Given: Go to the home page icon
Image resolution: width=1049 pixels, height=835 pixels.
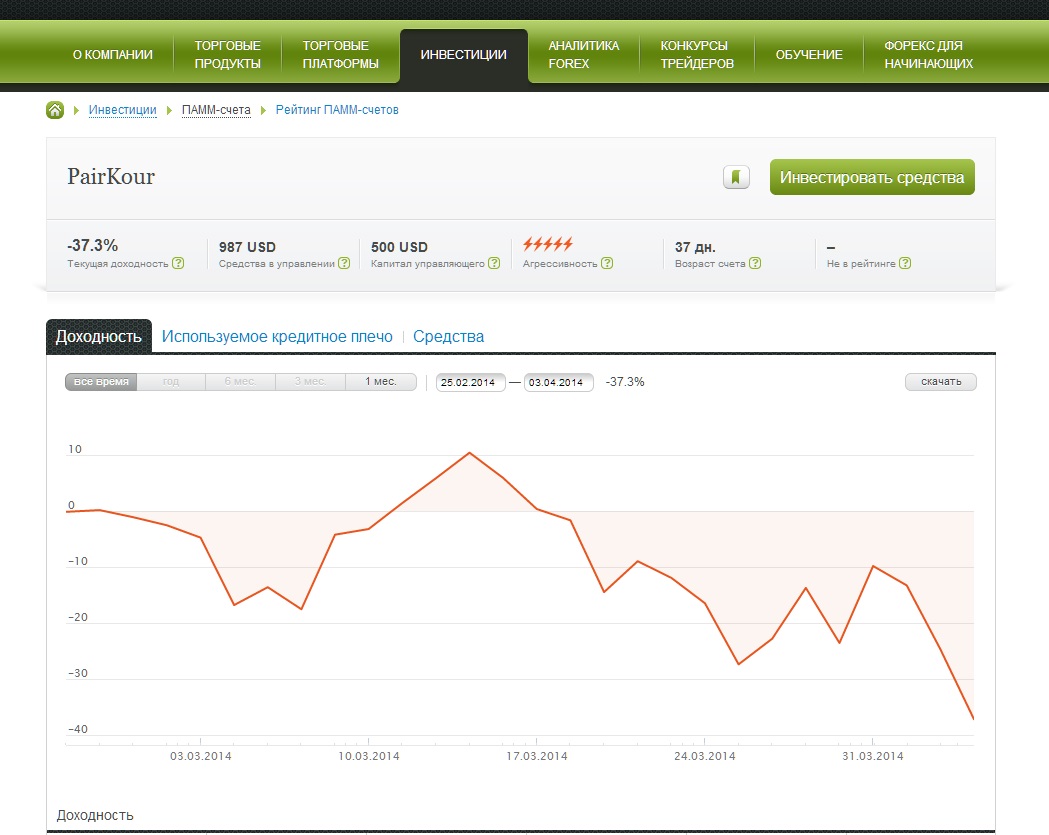Looking at the screenshot, I should point(55,110).
